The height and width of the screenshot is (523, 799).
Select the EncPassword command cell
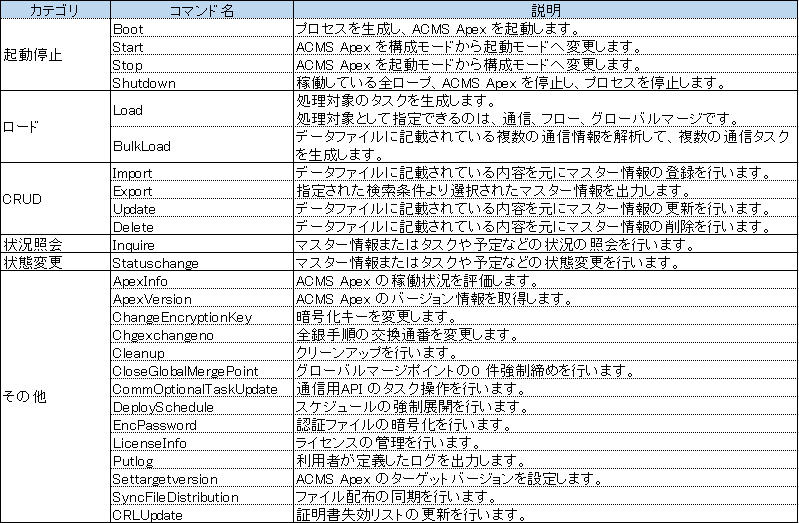point(201,424)
